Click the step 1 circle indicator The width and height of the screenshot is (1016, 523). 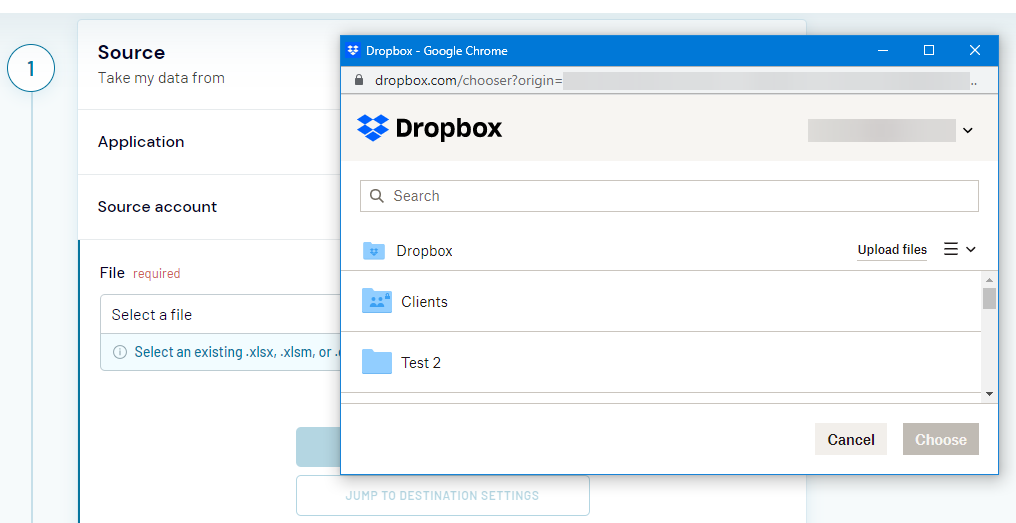coord(31,68)
